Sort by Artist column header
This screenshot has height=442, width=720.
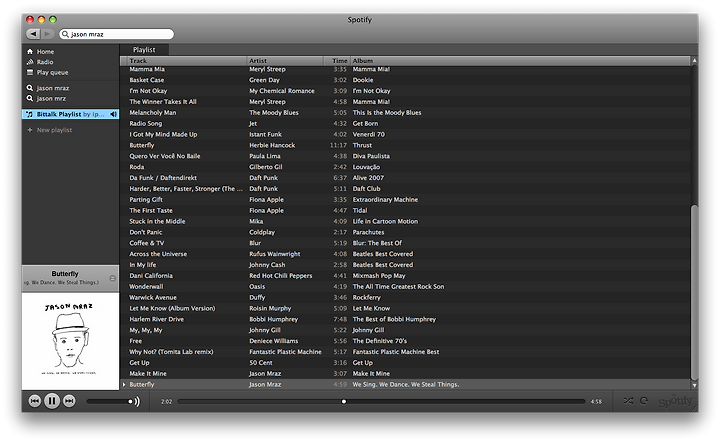(285, 61)
